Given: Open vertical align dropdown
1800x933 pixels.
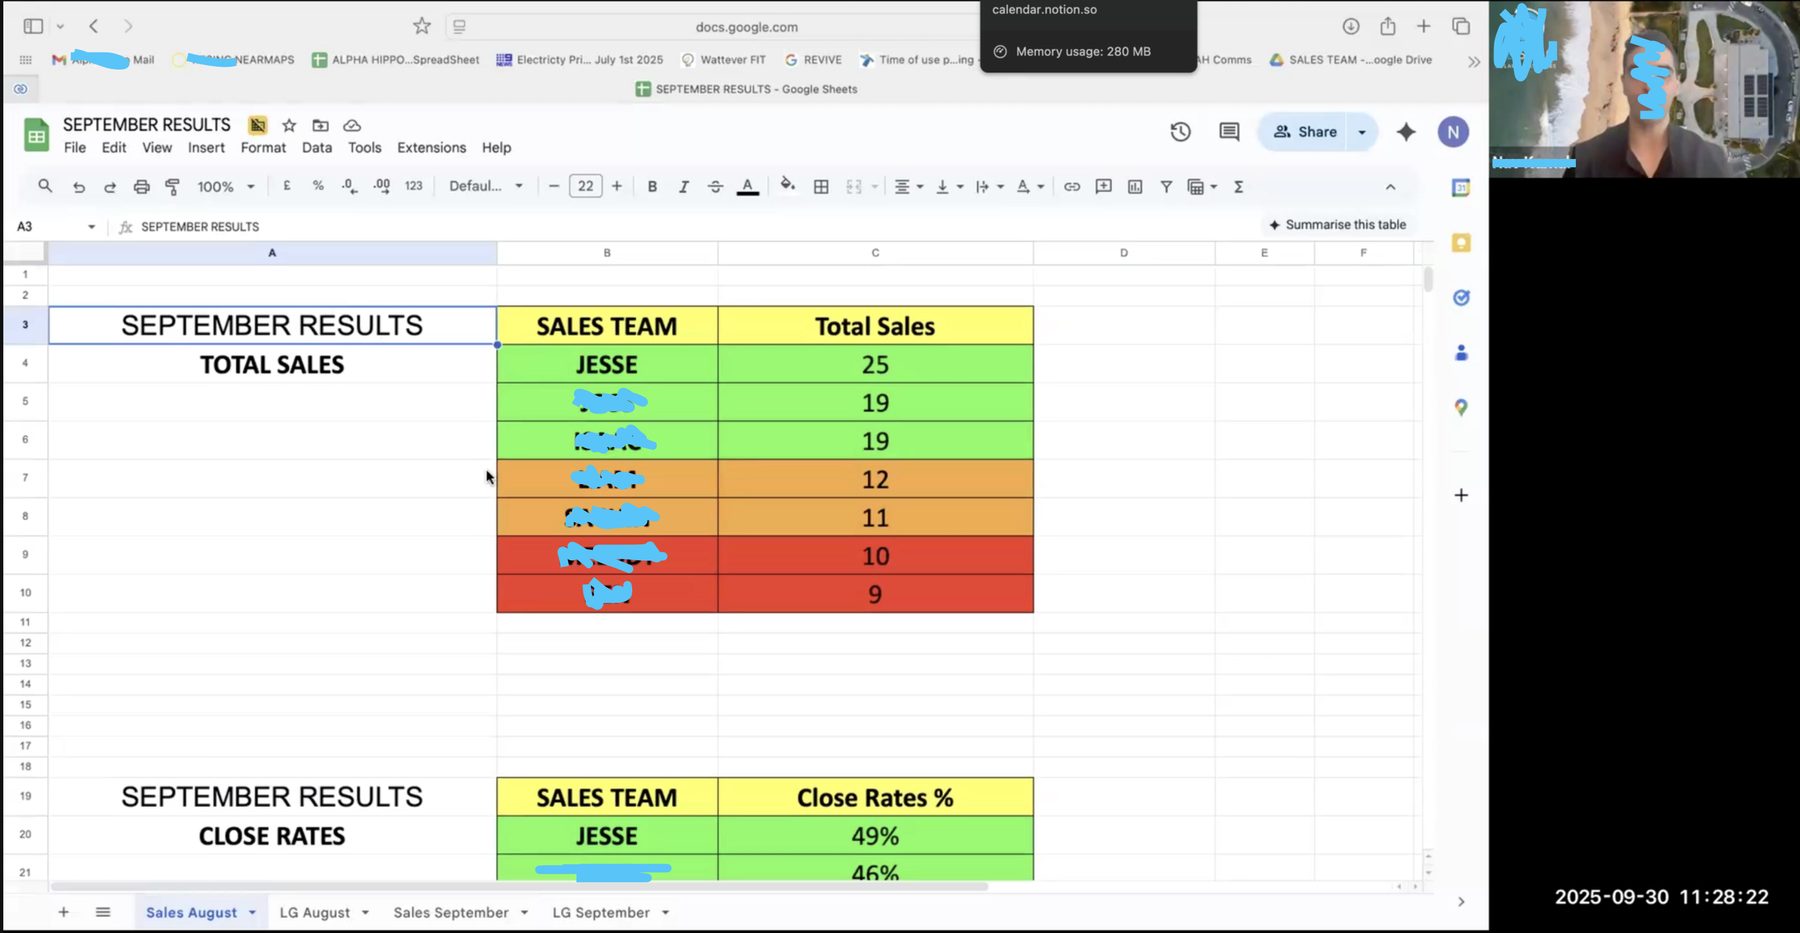Looking at the screenshot, I should click(949, 187).
